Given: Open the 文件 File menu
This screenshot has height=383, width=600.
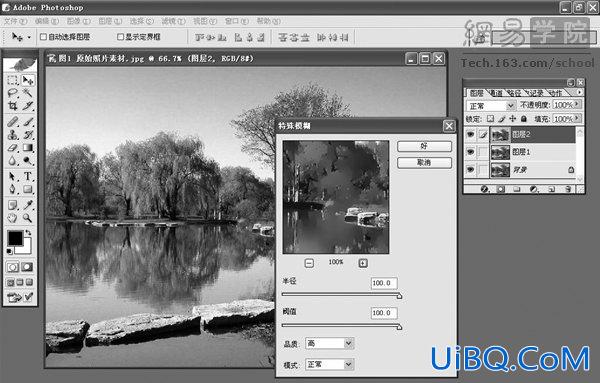Looking at the screenshot, I should (15, 21).
